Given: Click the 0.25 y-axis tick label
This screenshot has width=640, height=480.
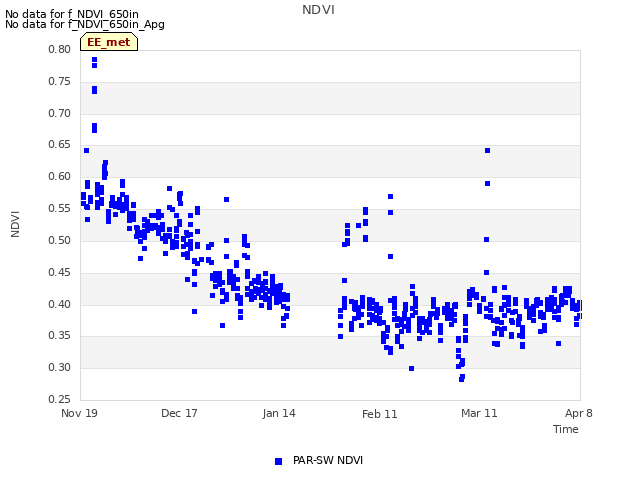Looking at the screenshot, I should point(59,399).
